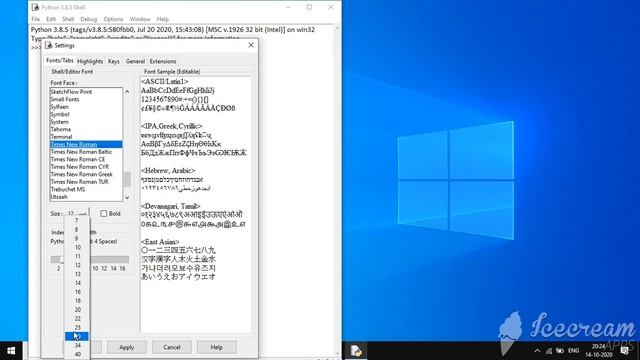Image resolution: width=640 pixels, height=360 pixels.
Task: Open Help menu in Python Shell window
Action: (162, 19)
